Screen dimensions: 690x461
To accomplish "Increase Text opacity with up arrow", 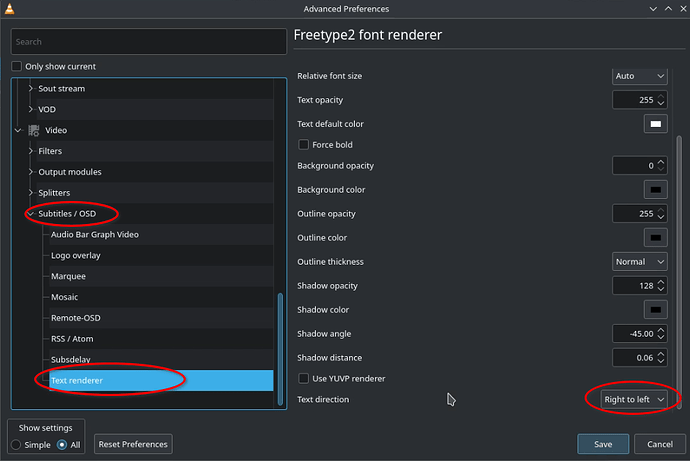I will point(661,96).
